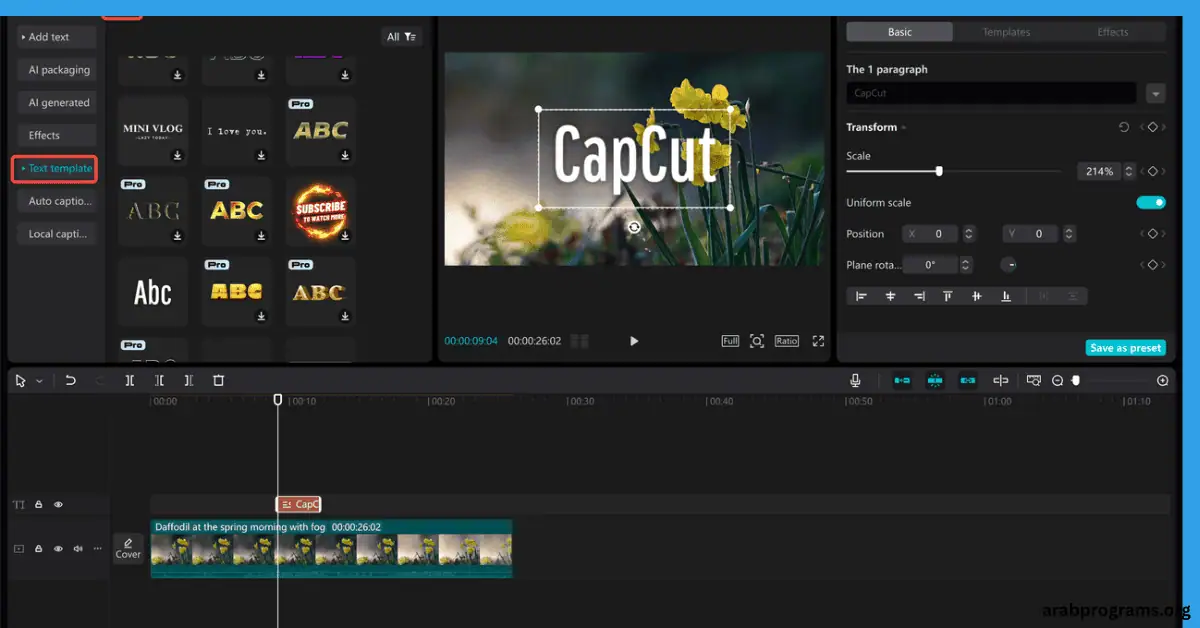
Task: Open text Effects section
Action: (x=57, y=135)
